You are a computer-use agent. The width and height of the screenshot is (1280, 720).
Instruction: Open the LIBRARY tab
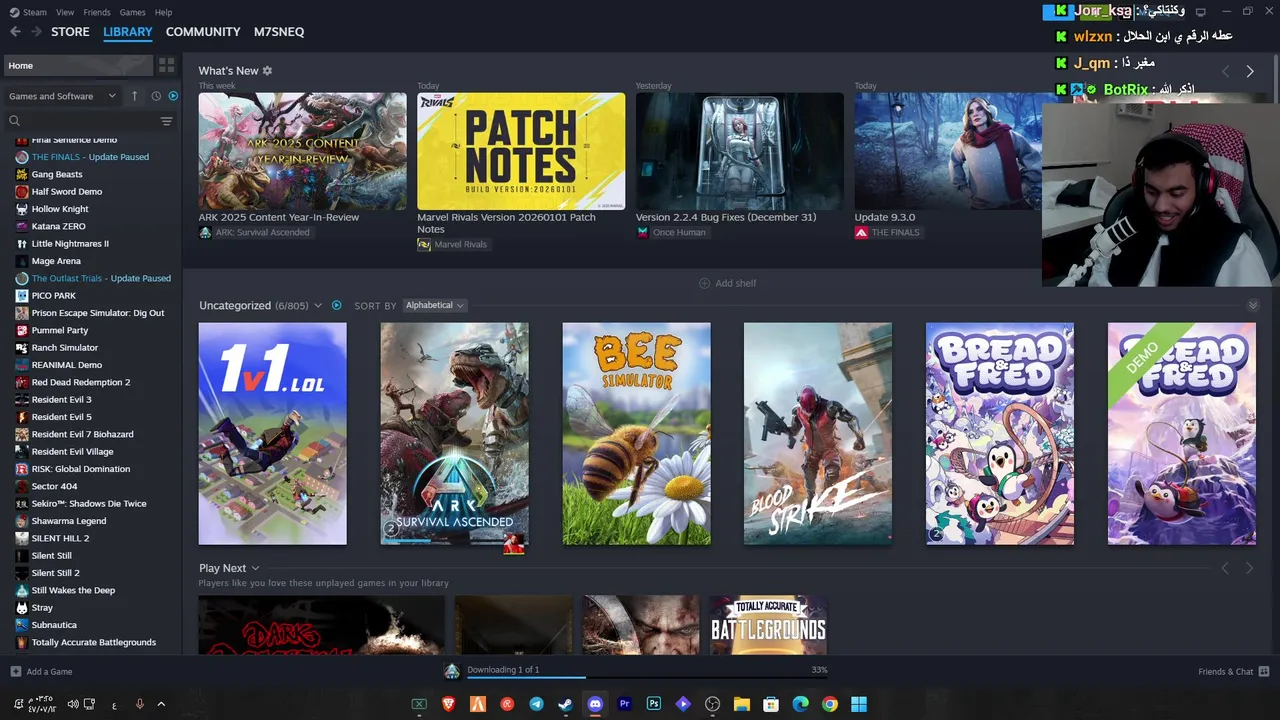click(x=128, y=32)
